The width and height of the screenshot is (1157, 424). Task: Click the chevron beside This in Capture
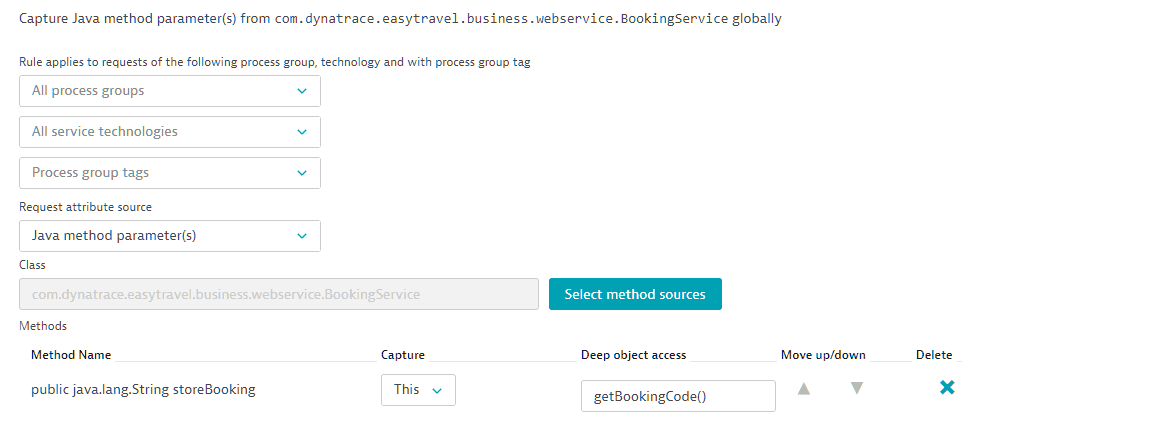437,390
